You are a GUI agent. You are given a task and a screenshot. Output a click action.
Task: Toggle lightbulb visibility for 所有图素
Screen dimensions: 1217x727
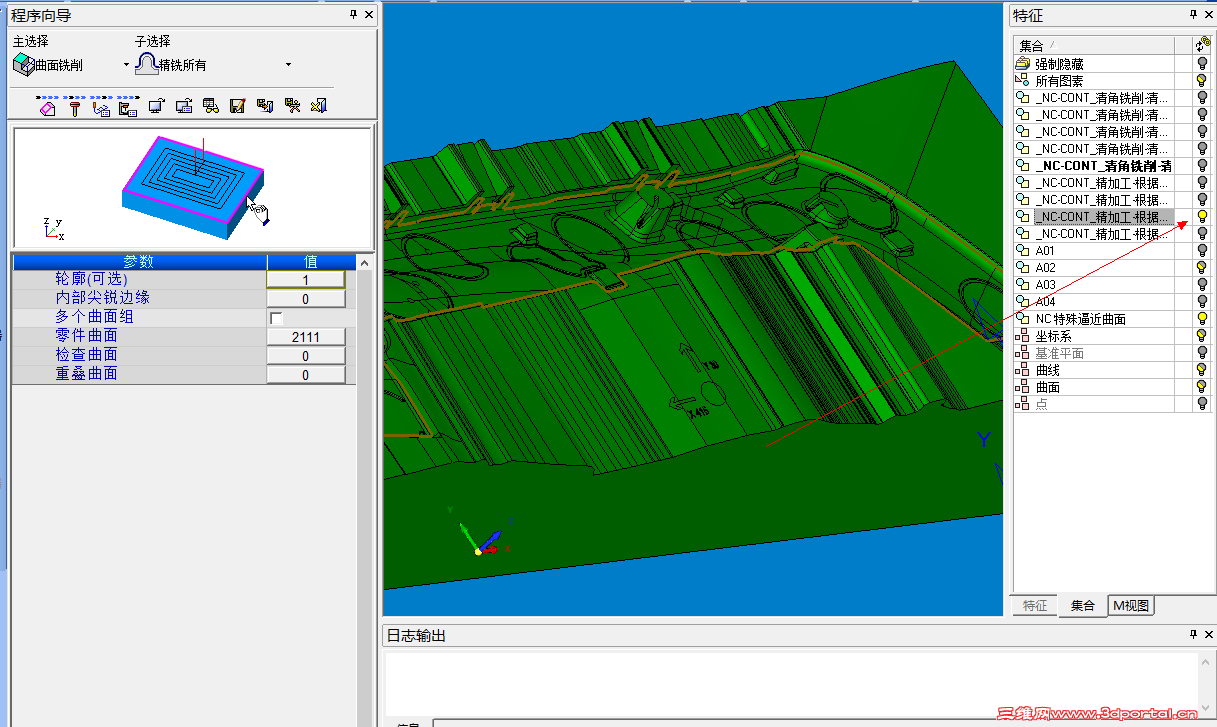pyautogui.click(x=1202, y=80)
